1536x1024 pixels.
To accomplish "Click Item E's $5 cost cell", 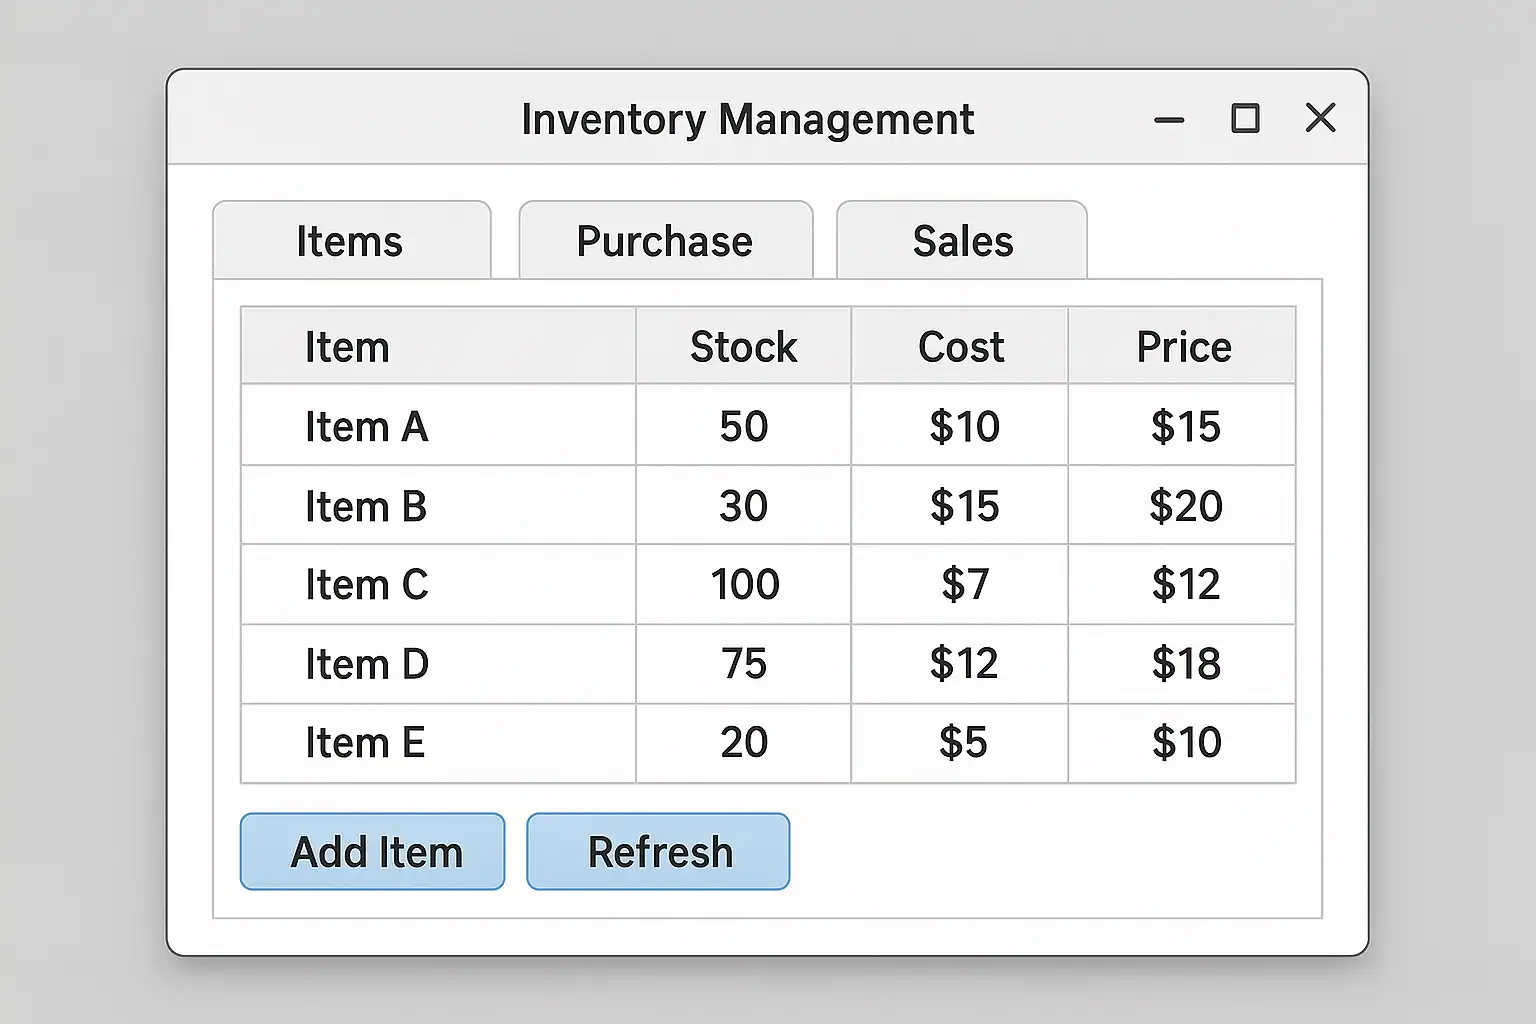I will [962, 743].
